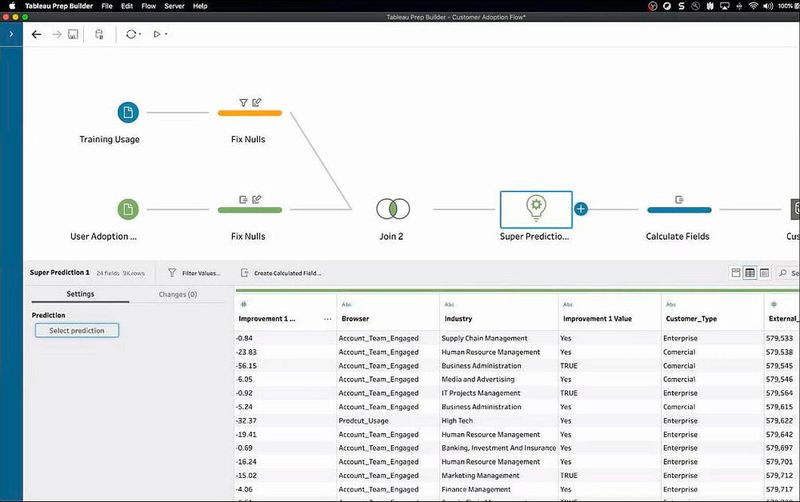Open the refresh dropdown arrow
The image size is (800, 502).
140,34
